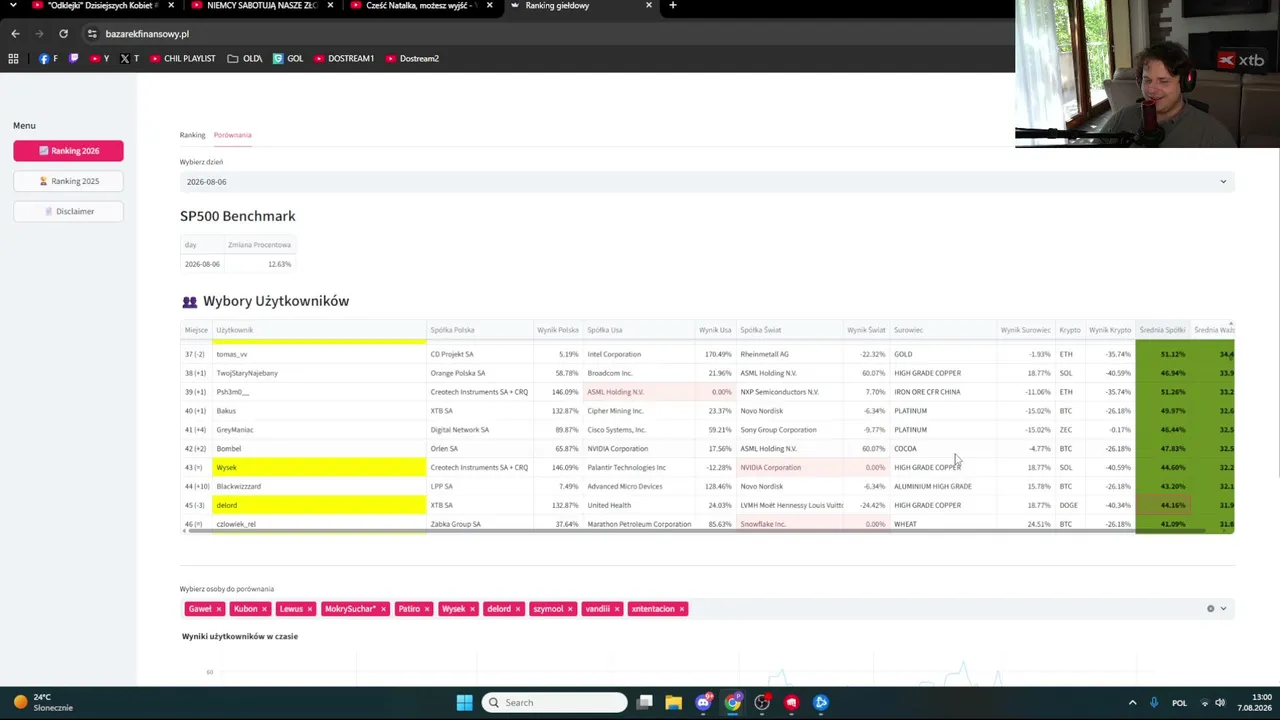The height and width of the screenshot is (720, 1280).
Task: Open File Explorer from the taskbar
Action: 674,703
